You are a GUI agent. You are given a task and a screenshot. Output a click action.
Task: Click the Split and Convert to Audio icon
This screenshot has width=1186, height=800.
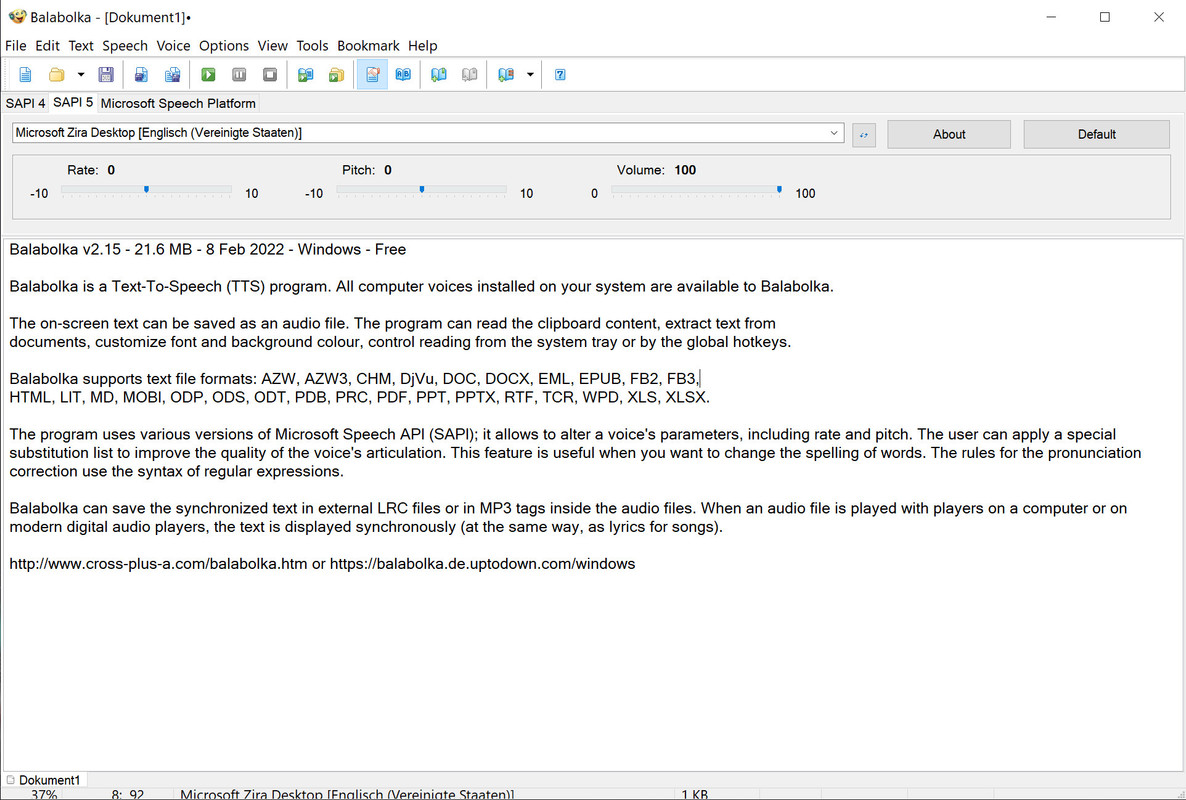172,74
